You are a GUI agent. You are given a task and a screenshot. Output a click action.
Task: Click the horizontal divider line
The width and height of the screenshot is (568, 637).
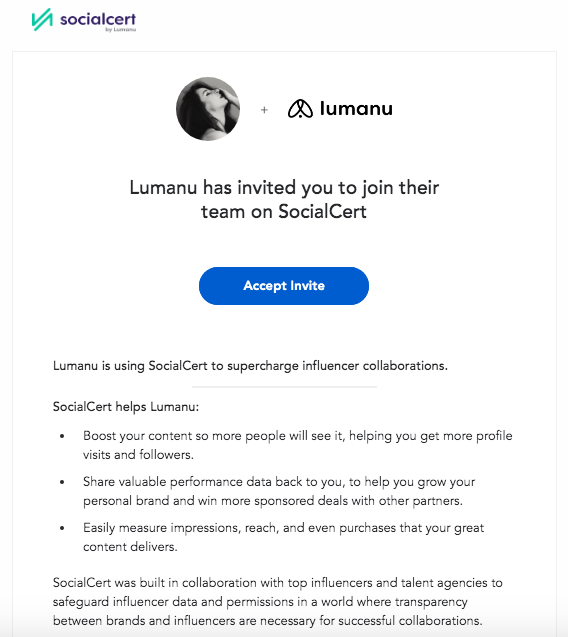[x=284, y=387]
